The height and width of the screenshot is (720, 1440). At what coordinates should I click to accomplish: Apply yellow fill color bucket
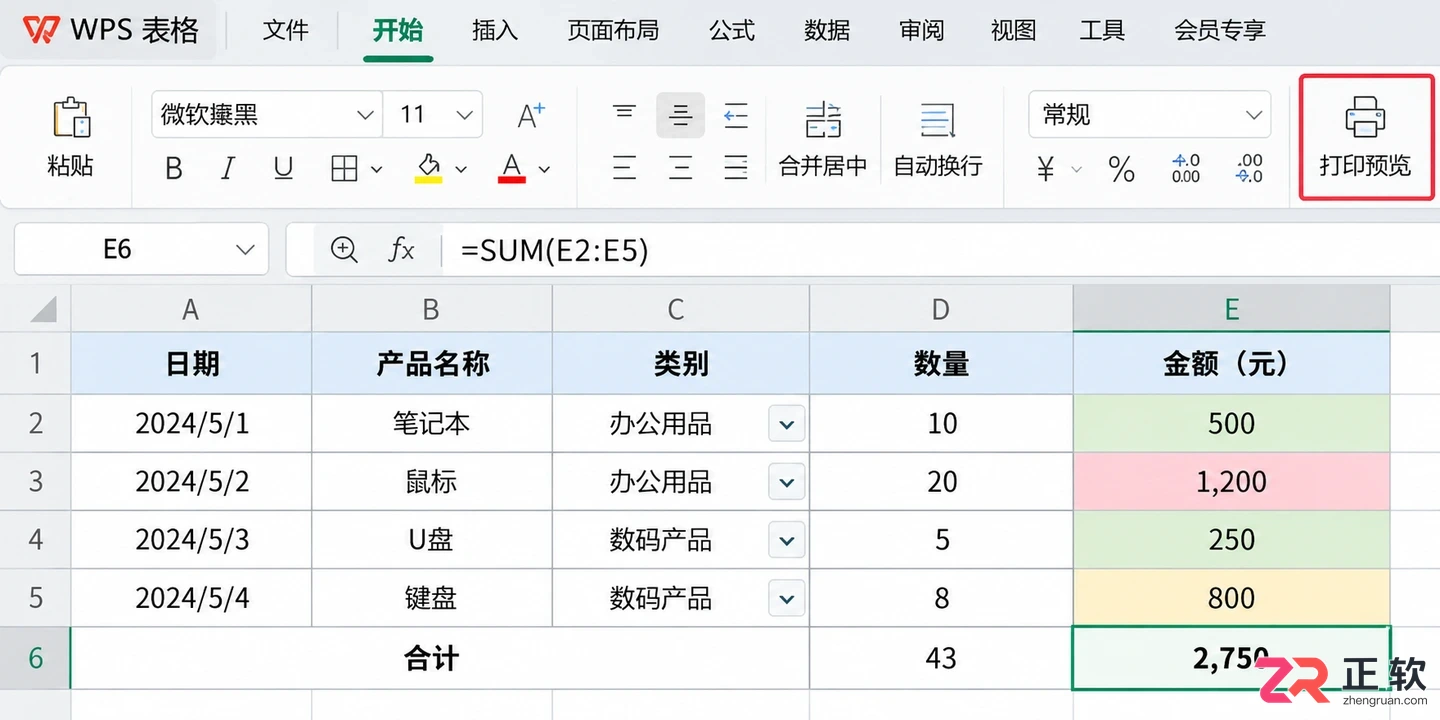tap(428, 168)
